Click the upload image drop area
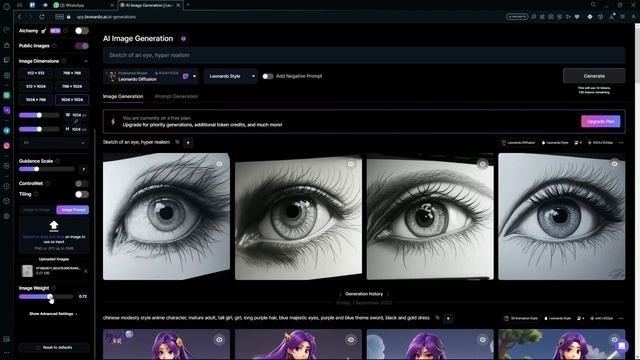 [54, 236]
